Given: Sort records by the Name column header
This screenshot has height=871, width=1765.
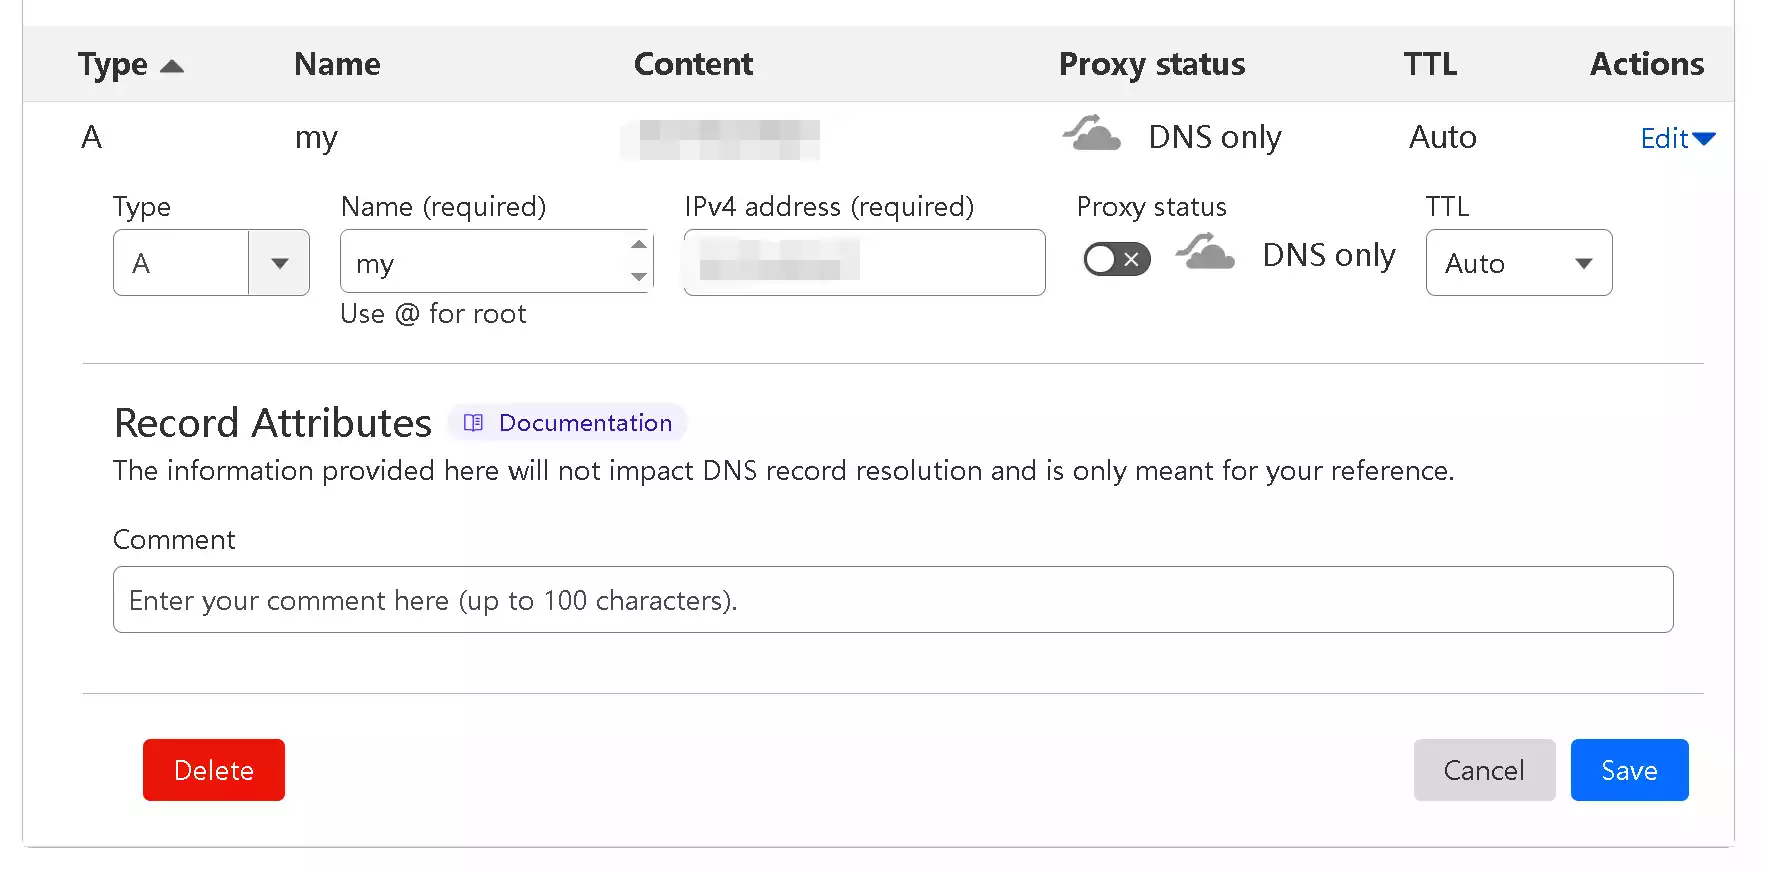Looking at the screenshot, I should coord(337,65).
